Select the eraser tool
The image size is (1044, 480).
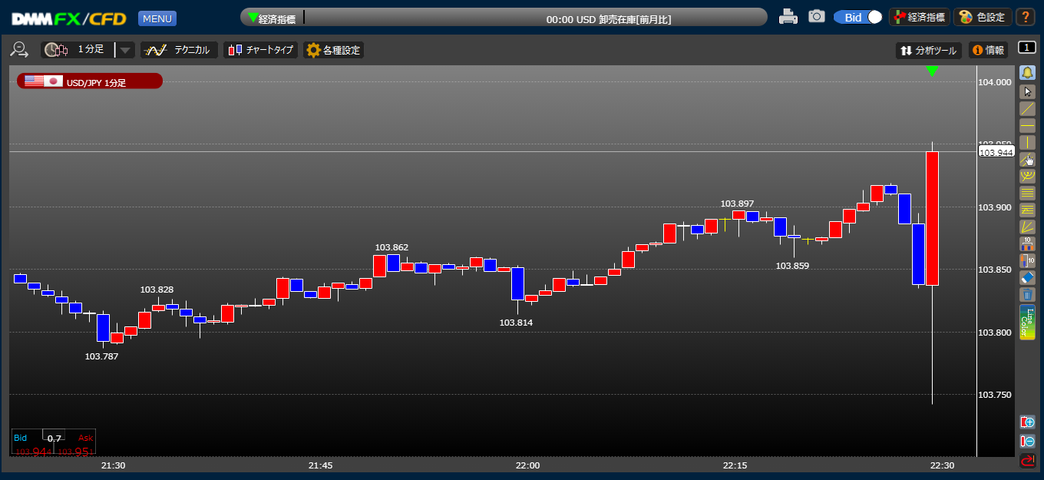(x=1027, y=277)
